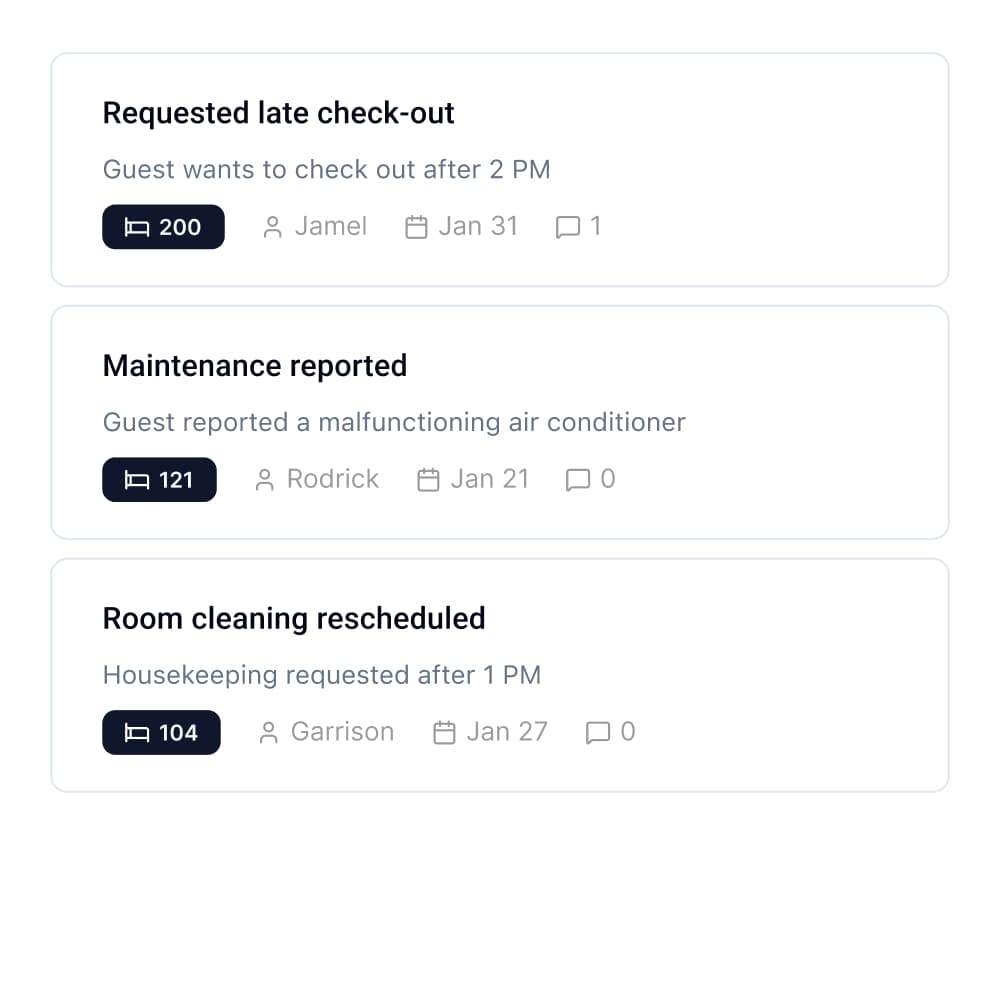Open the Room cleaning rescheduled card
The image size is (1000, 1000).
(x=500, y=674)
